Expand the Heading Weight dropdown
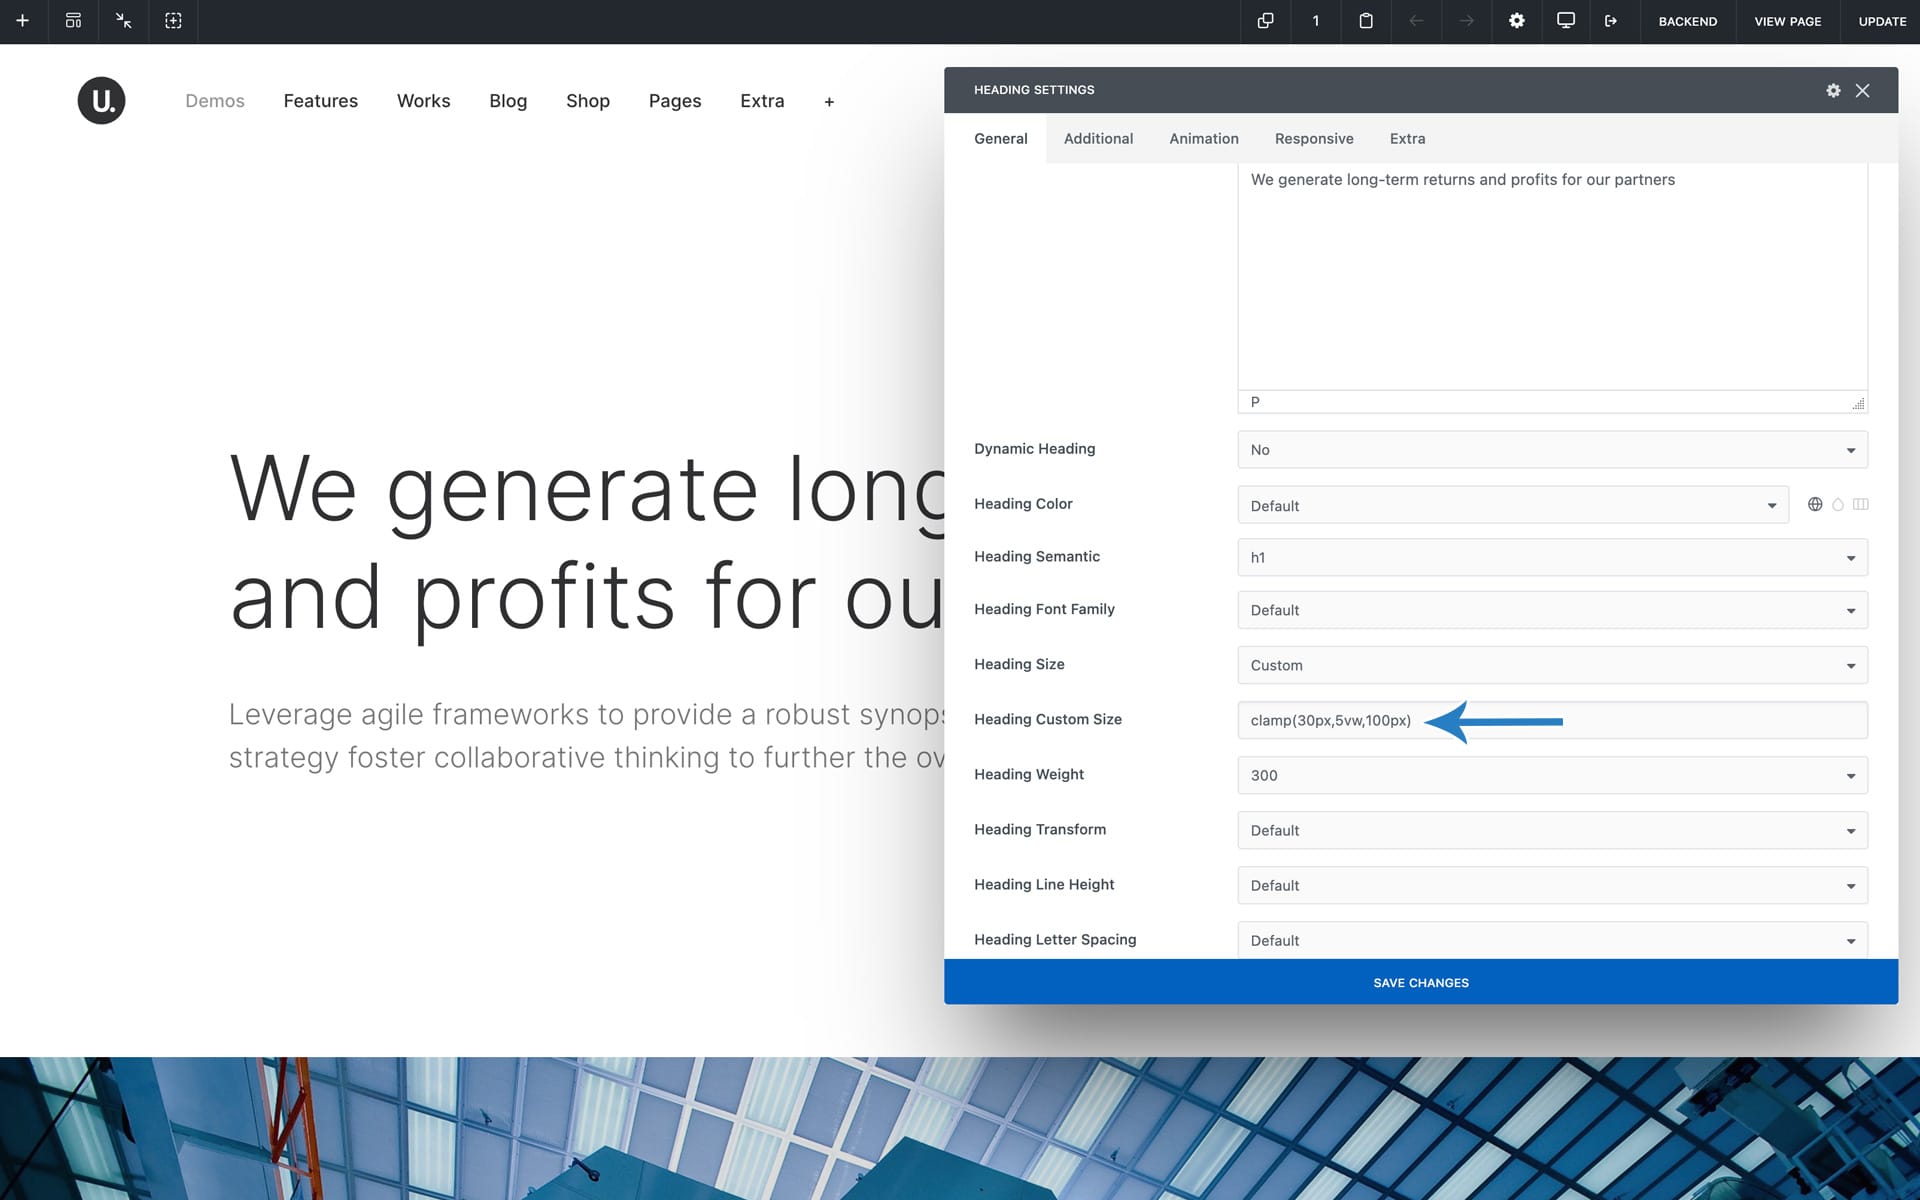 coord(1552,776)
